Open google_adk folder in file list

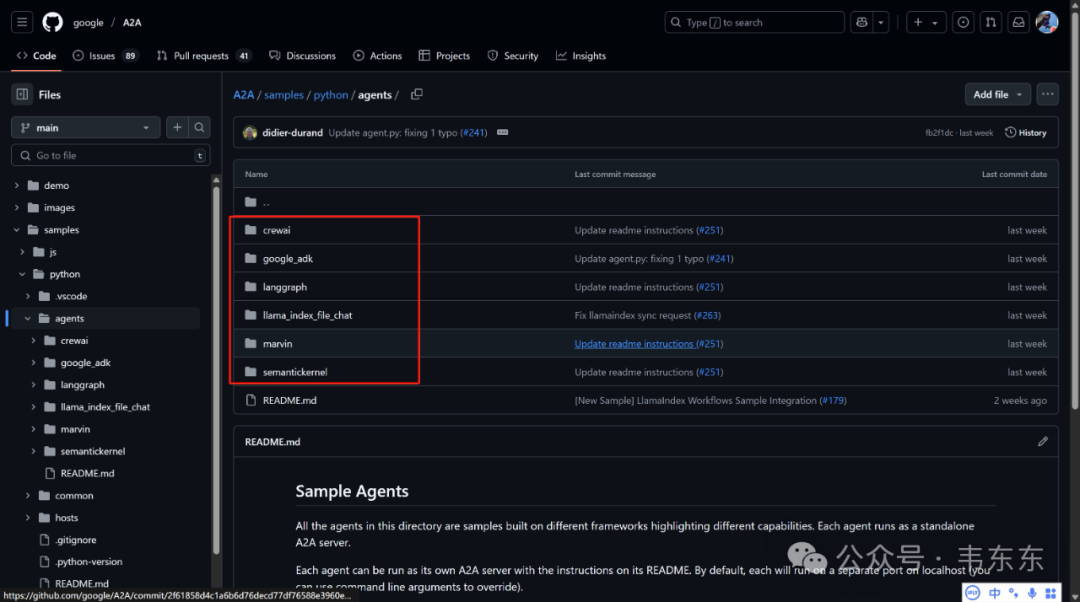(288, 259)
